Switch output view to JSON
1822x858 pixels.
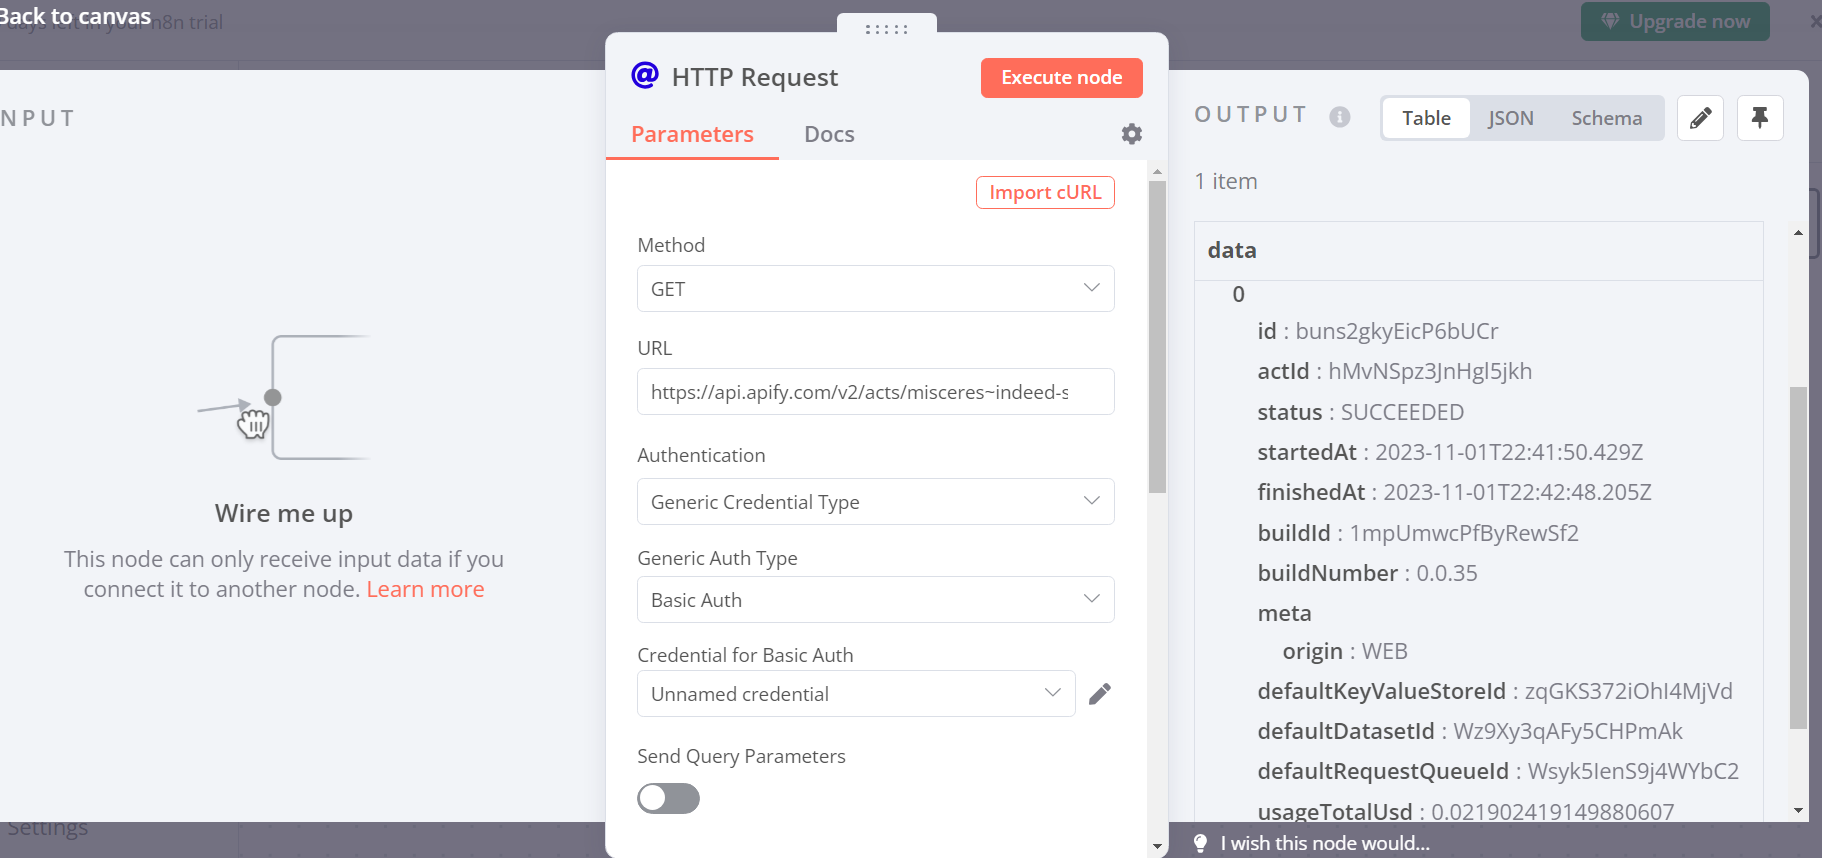point(1510,118)
